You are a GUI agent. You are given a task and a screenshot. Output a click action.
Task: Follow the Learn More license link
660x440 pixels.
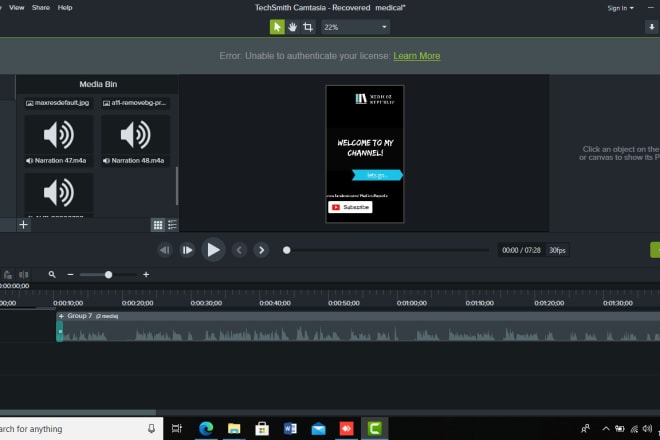point(417,56)
